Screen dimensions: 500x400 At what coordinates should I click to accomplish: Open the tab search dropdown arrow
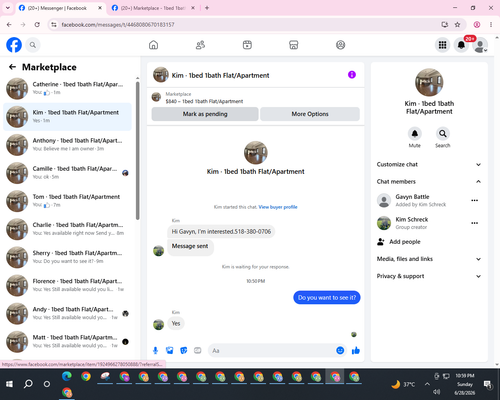(8, 8)
